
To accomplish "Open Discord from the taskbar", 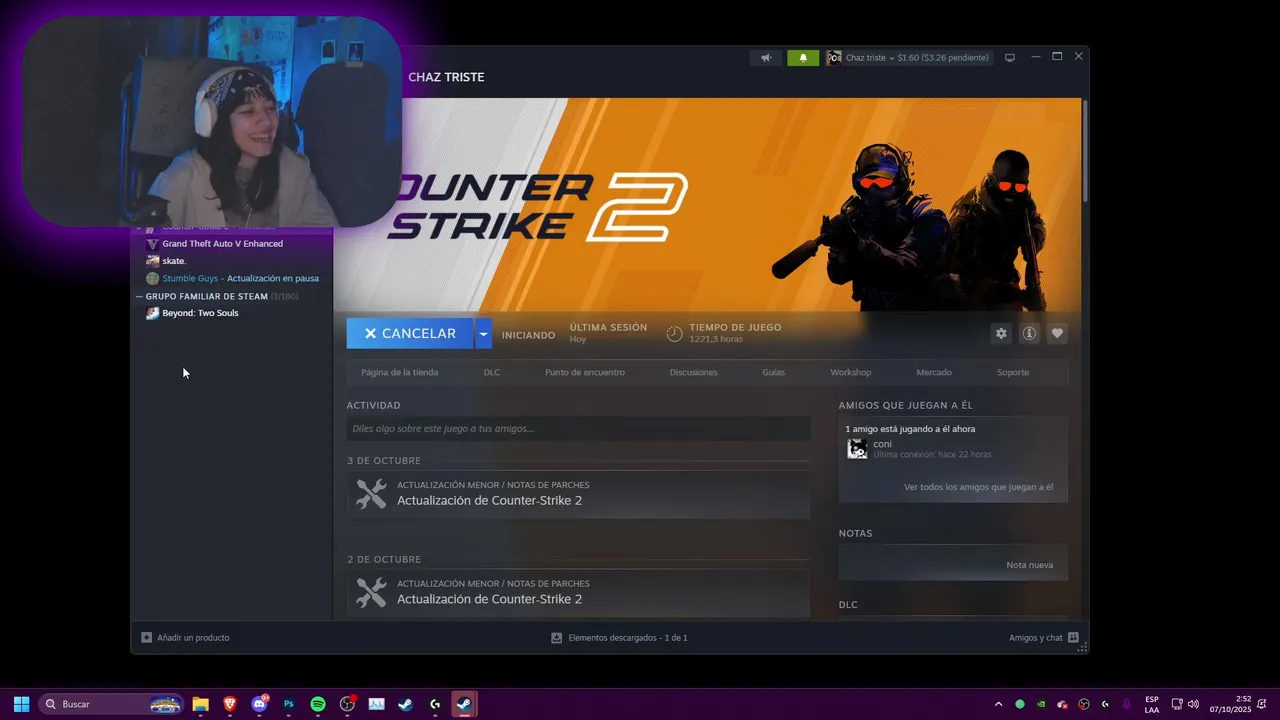I will click(x=259, y=704).
